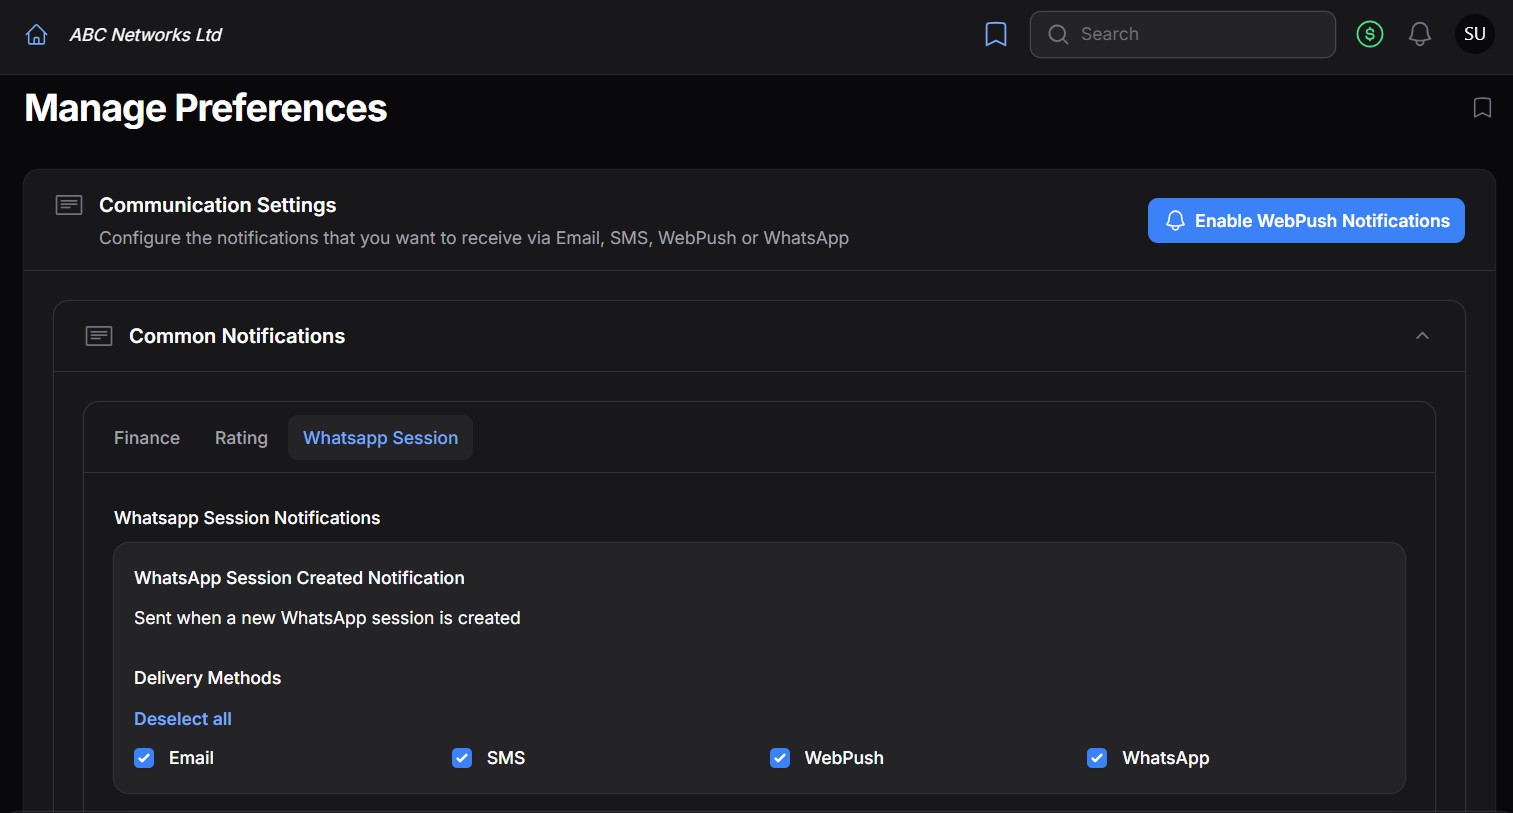This screenshot has width=1513, height=813.
Task: Focus the Search input field
Action: [x=1183, y=34]
